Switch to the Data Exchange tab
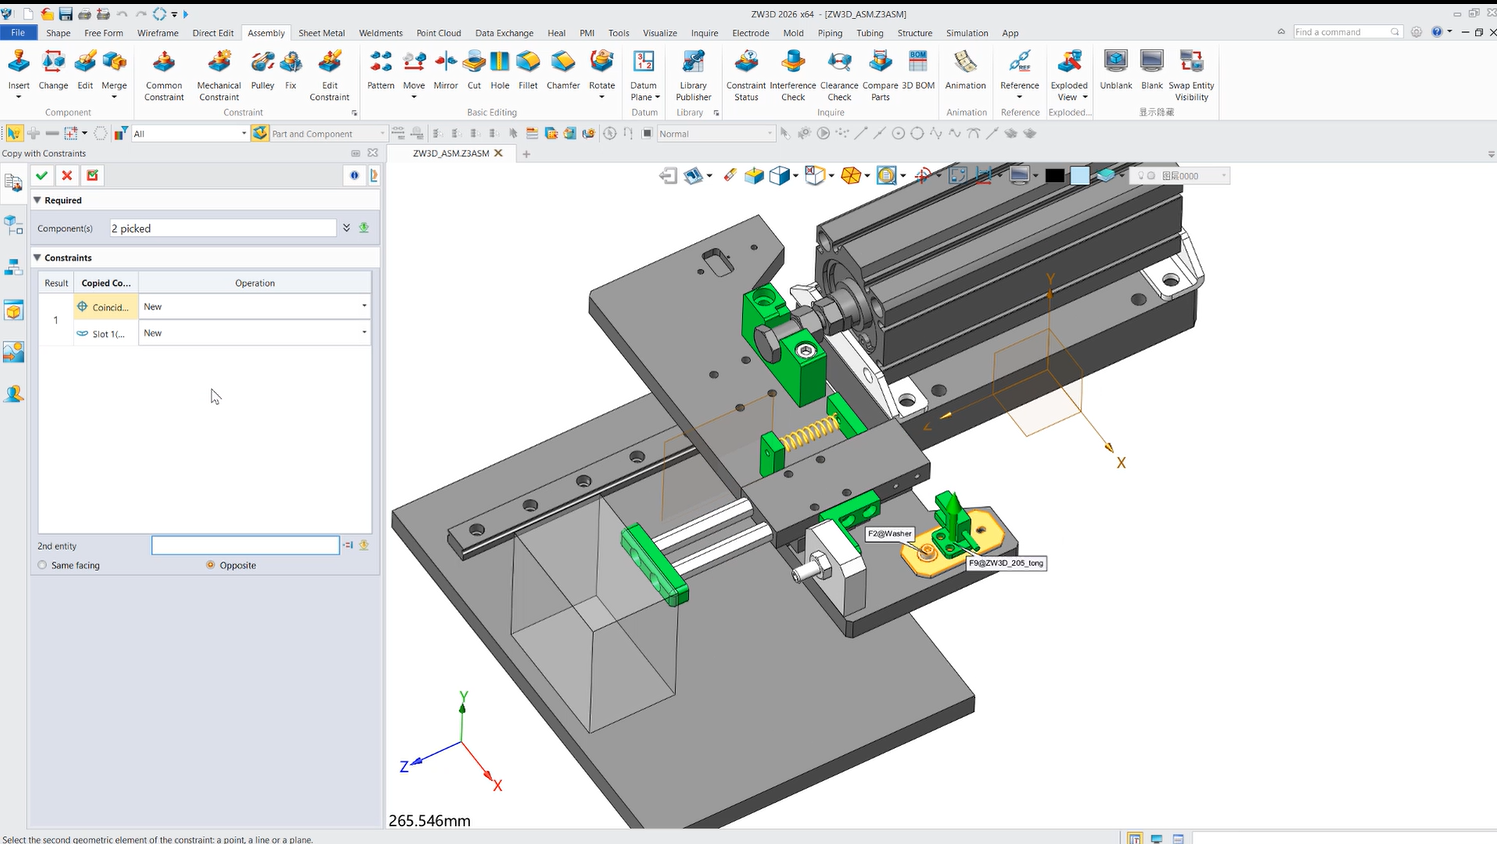The image size is (1497, 844). coord(504,33)
